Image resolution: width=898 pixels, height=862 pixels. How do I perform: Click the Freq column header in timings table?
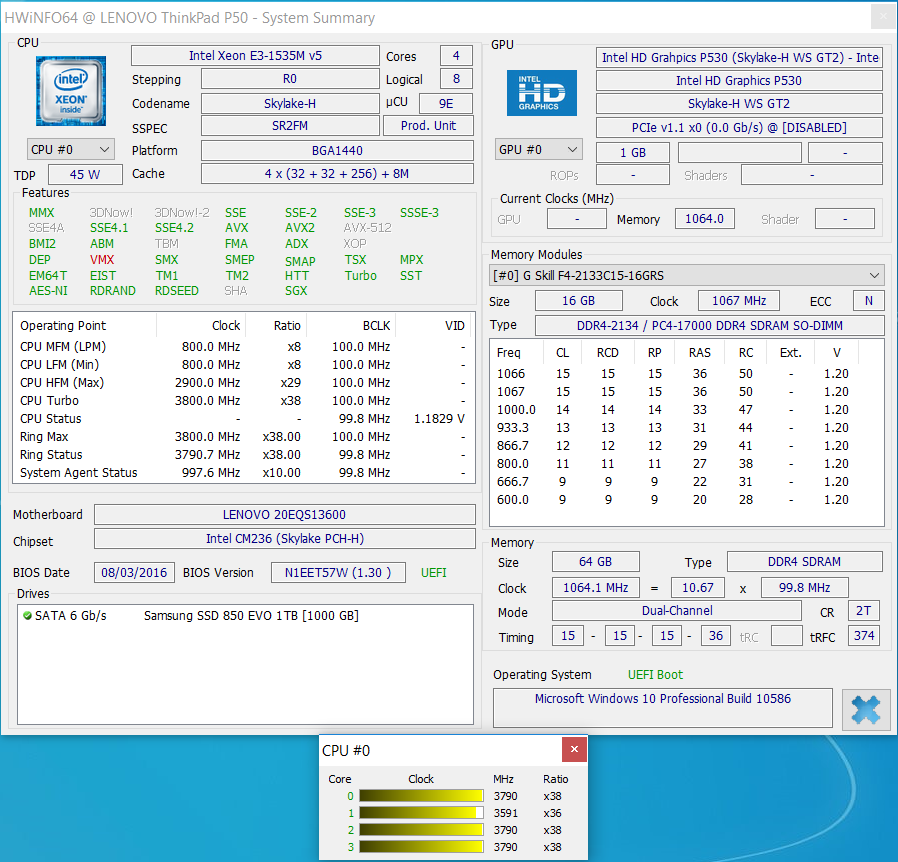click(509, 353)
